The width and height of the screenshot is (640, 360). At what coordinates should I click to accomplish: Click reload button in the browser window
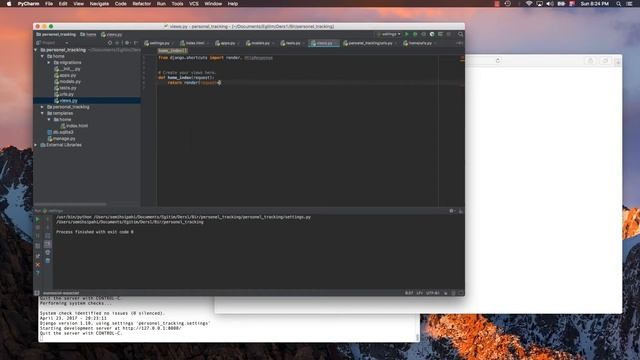pos(498,60)
